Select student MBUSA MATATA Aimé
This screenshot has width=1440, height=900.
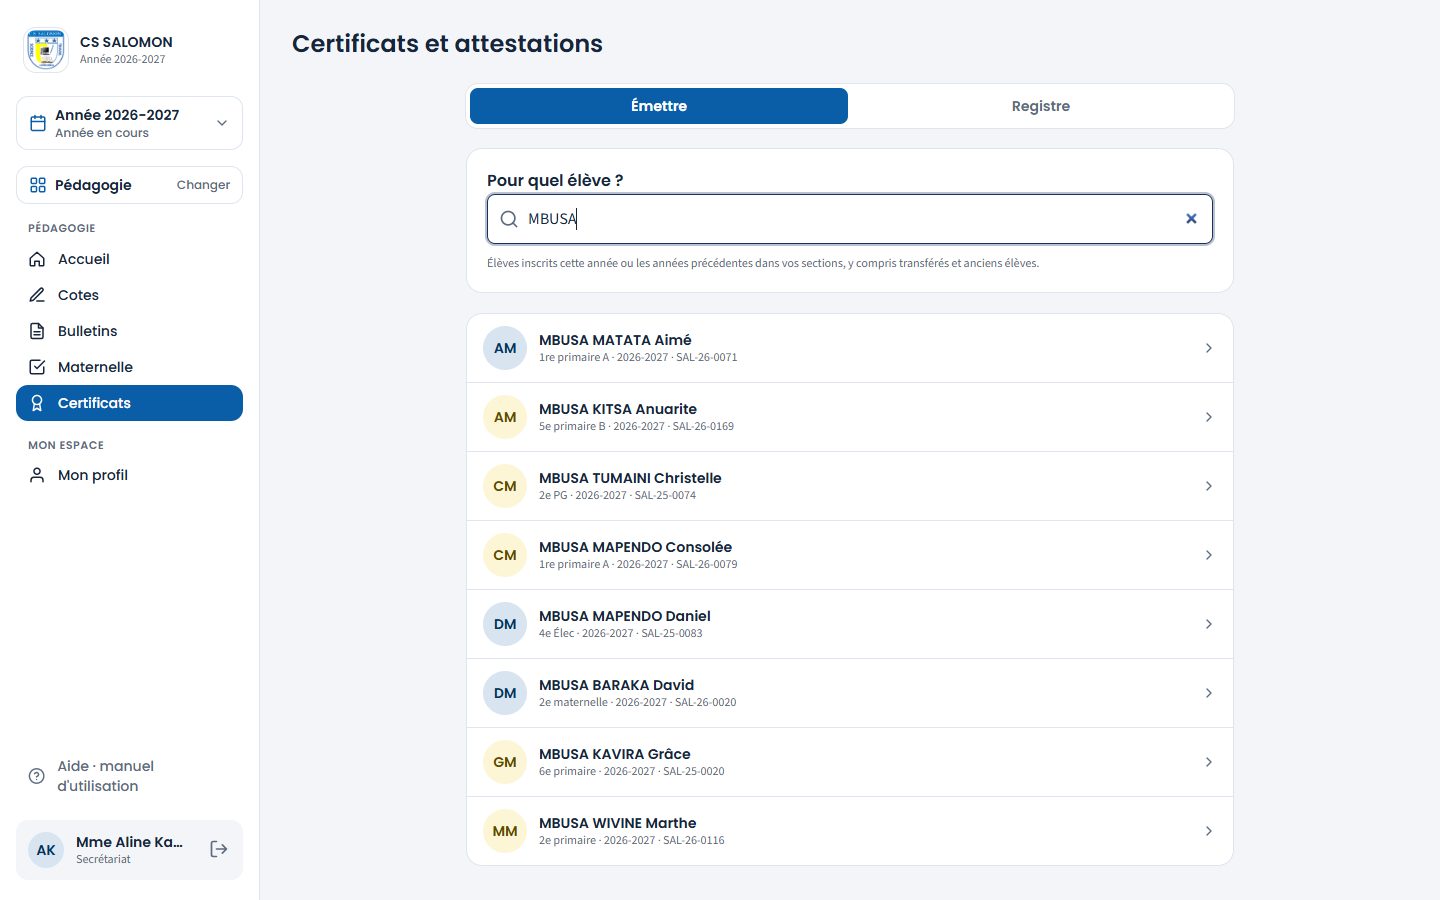click(850, 348)
